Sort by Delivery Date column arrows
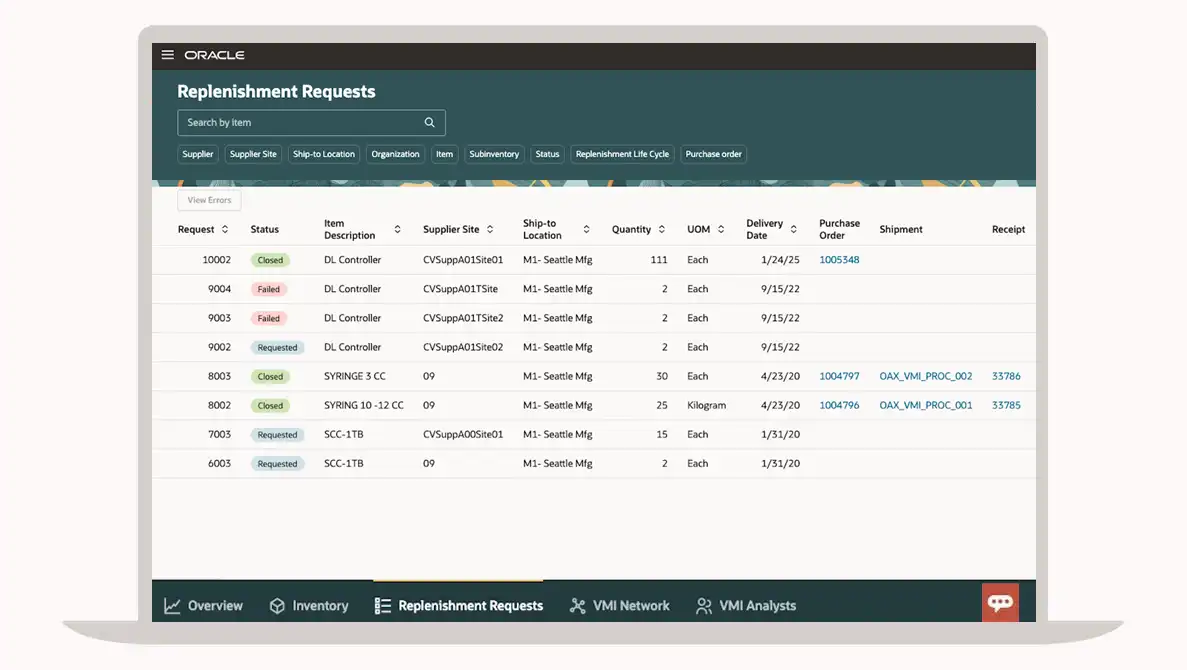This screenshot has width=1187, height=670. [x=793, y=230]
